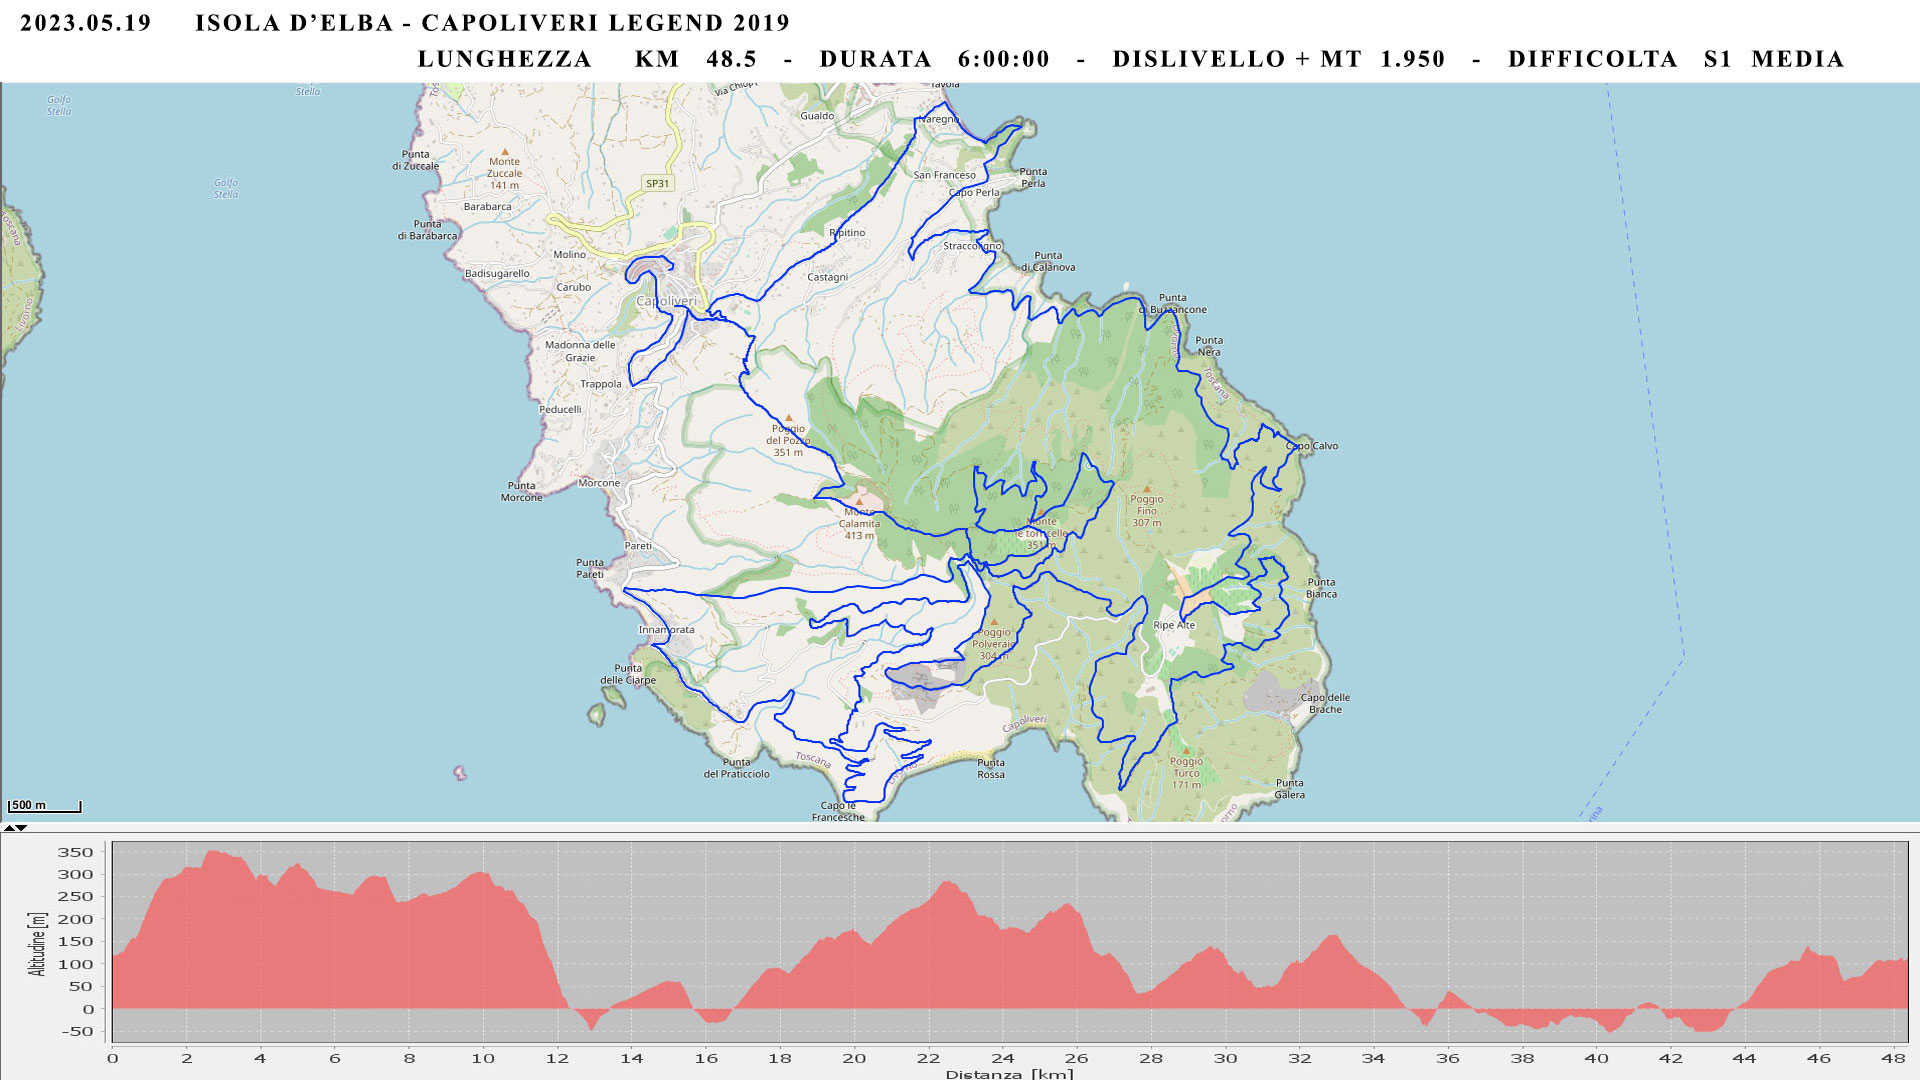Screen dimensions: 1920x1080
Task: Select the Capo le Francesche label
Action: click(x=838, y=811)
